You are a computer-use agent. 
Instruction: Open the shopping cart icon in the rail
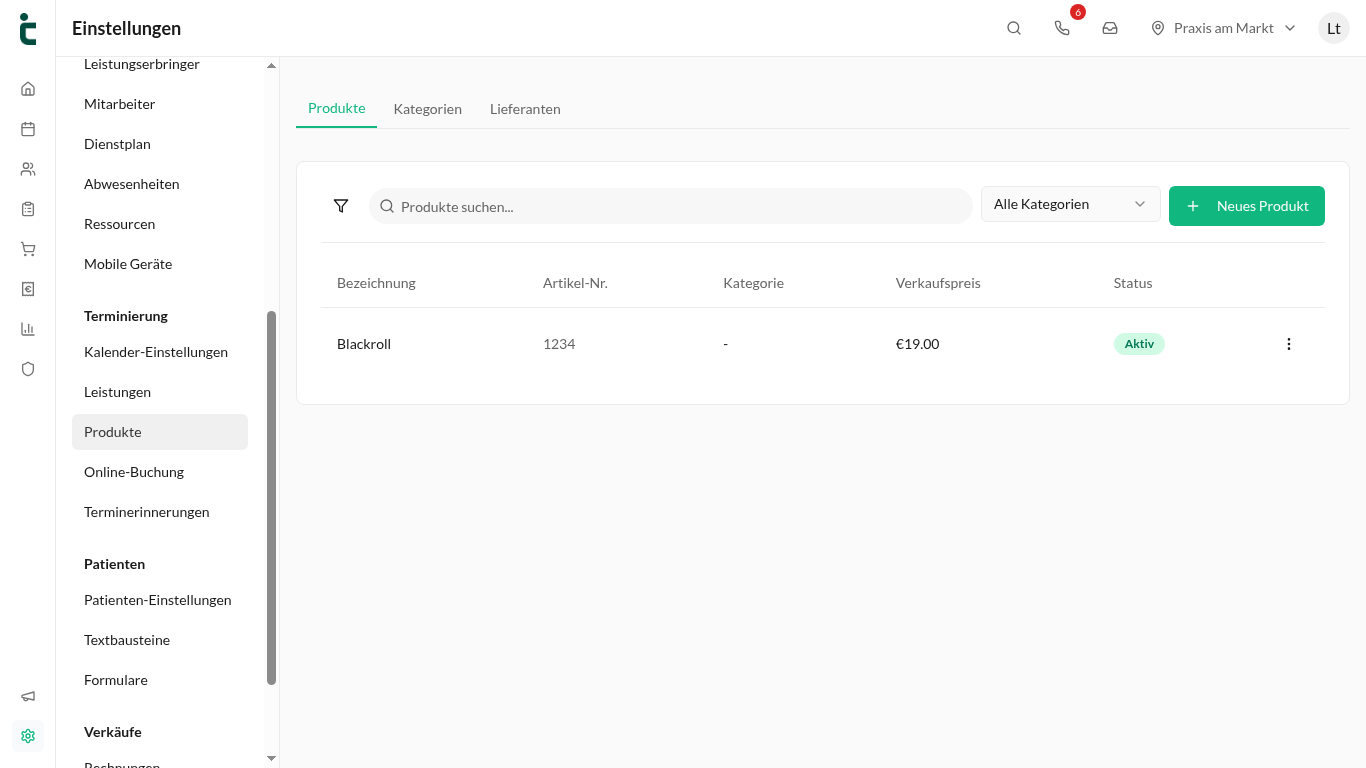point(28,248)
